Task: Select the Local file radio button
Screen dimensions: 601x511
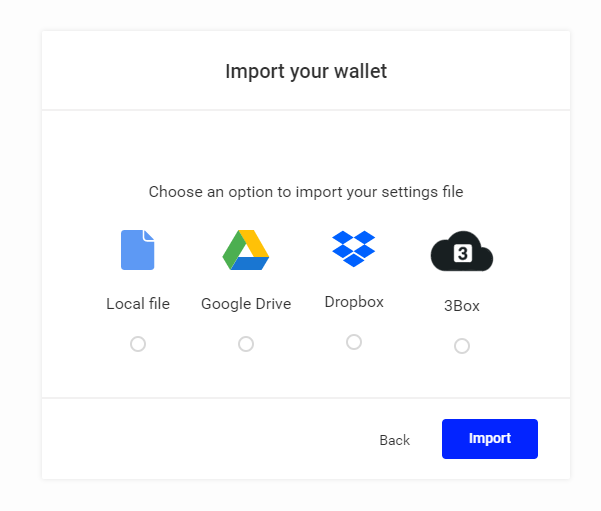Action: point(138,344)
